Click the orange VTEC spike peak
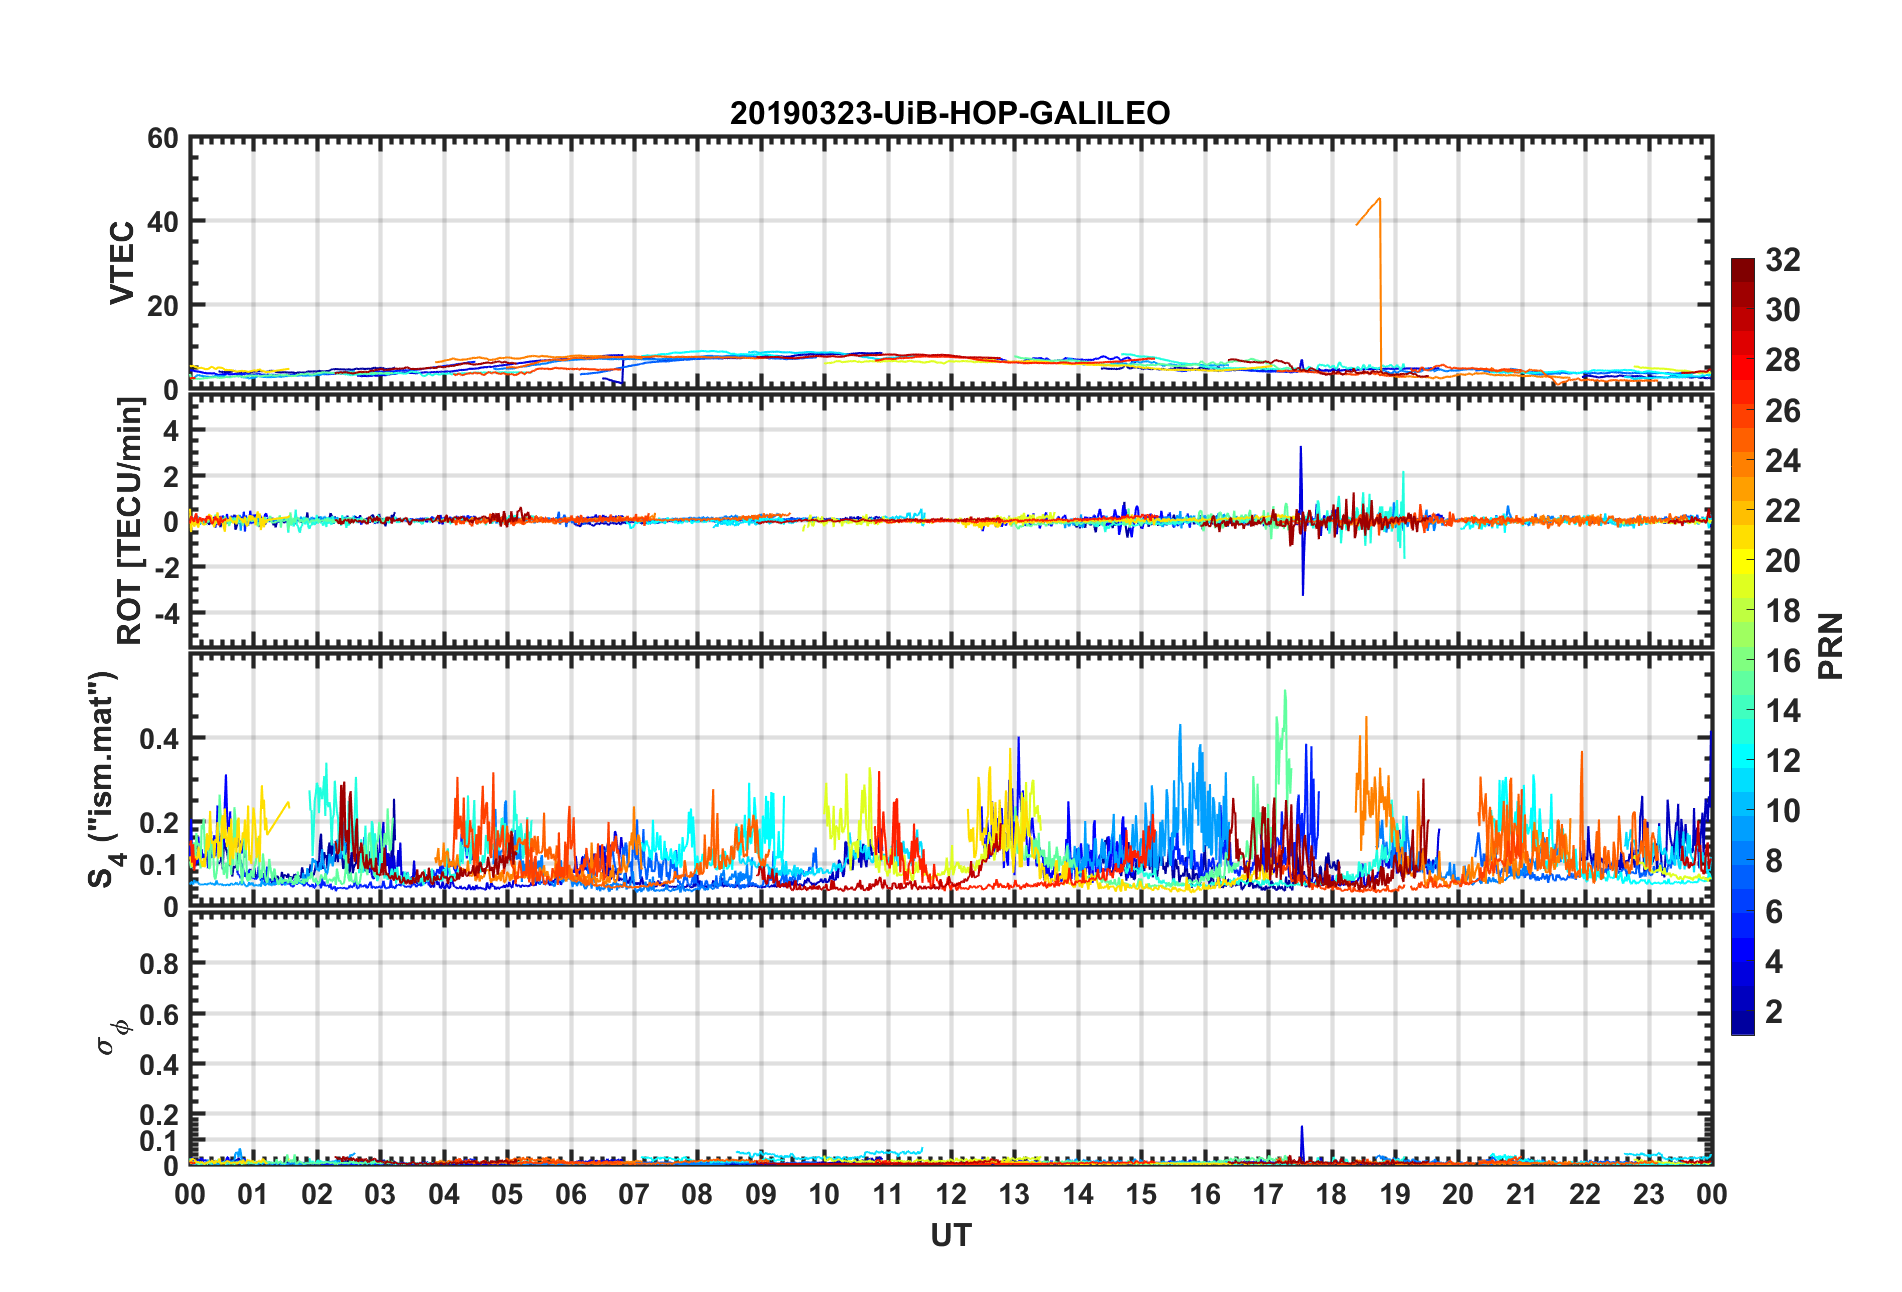This screenshot has width=1902, height=1292. click(x=1380, y=199)
